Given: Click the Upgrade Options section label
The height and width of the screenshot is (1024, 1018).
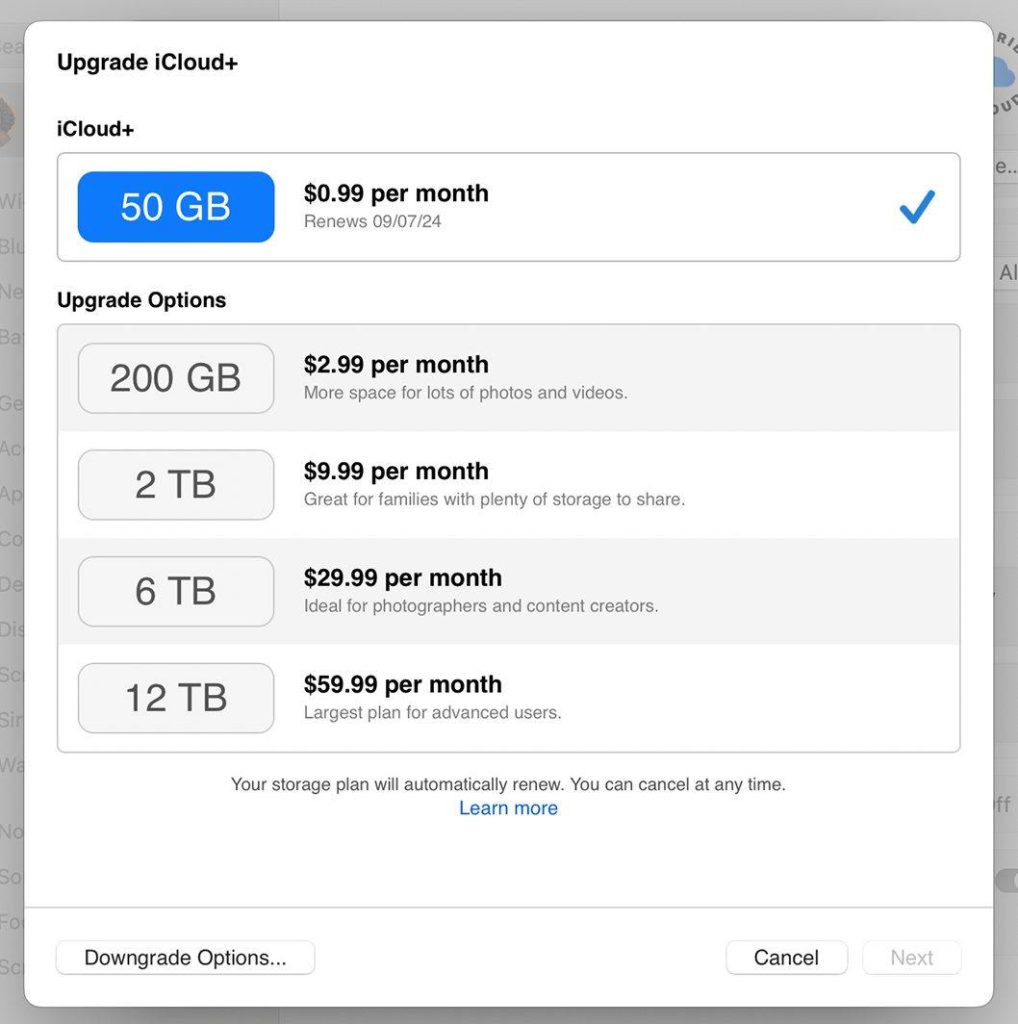Looking at the screenshot, I should point(141,300).
